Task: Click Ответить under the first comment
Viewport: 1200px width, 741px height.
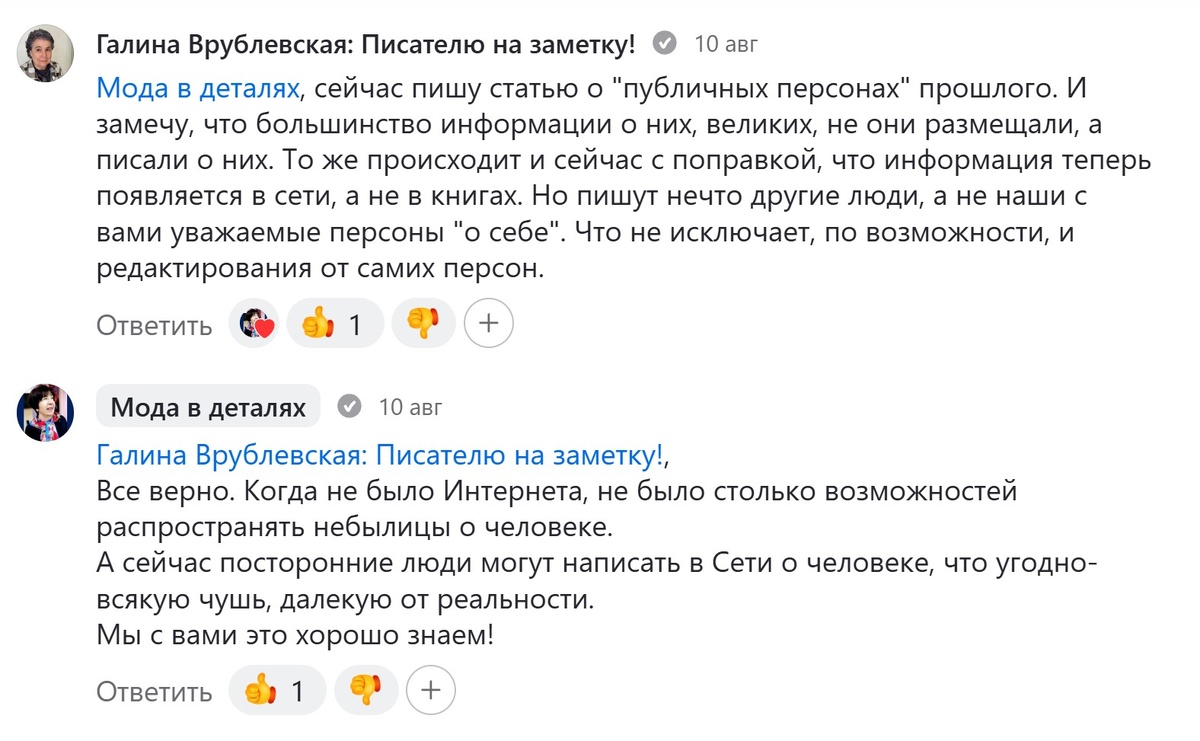Action: [x=153, y=325]
